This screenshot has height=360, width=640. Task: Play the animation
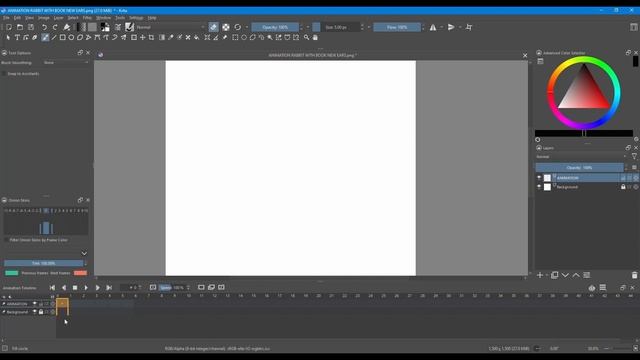pyautogui.click(x=86, y=288)
